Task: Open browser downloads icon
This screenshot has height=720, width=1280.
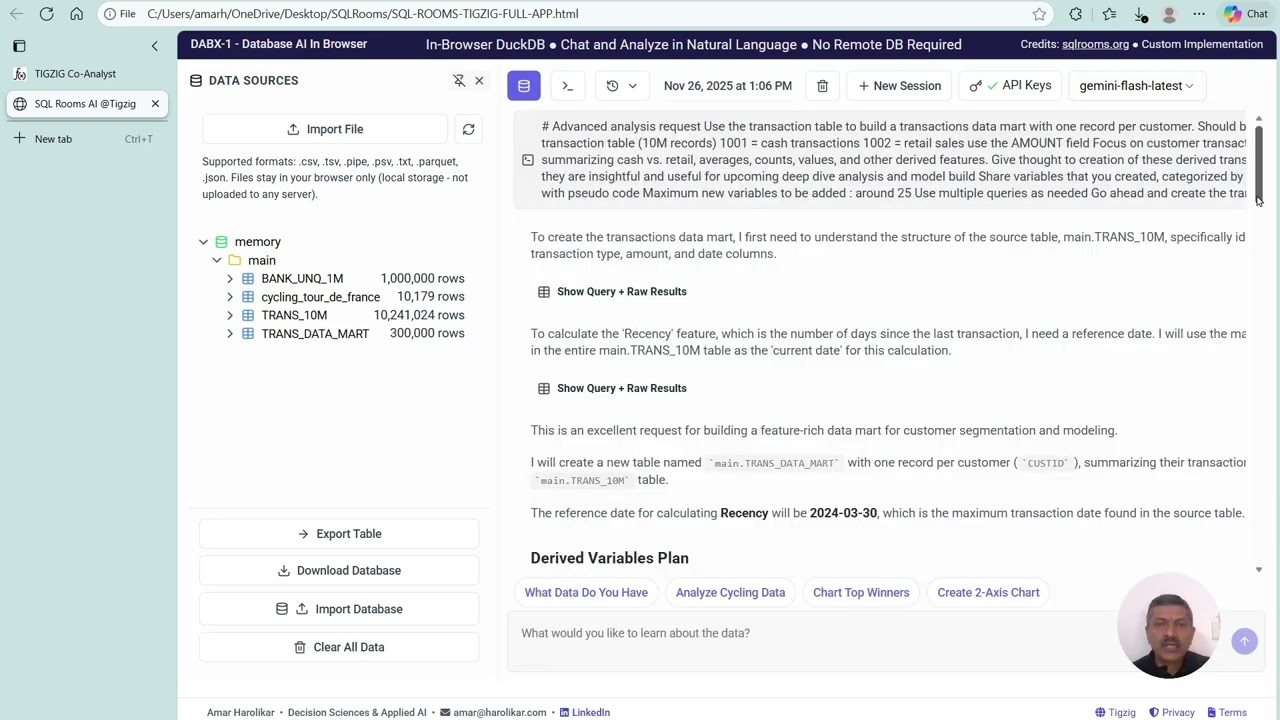Action: click(x=1140, y=14)
